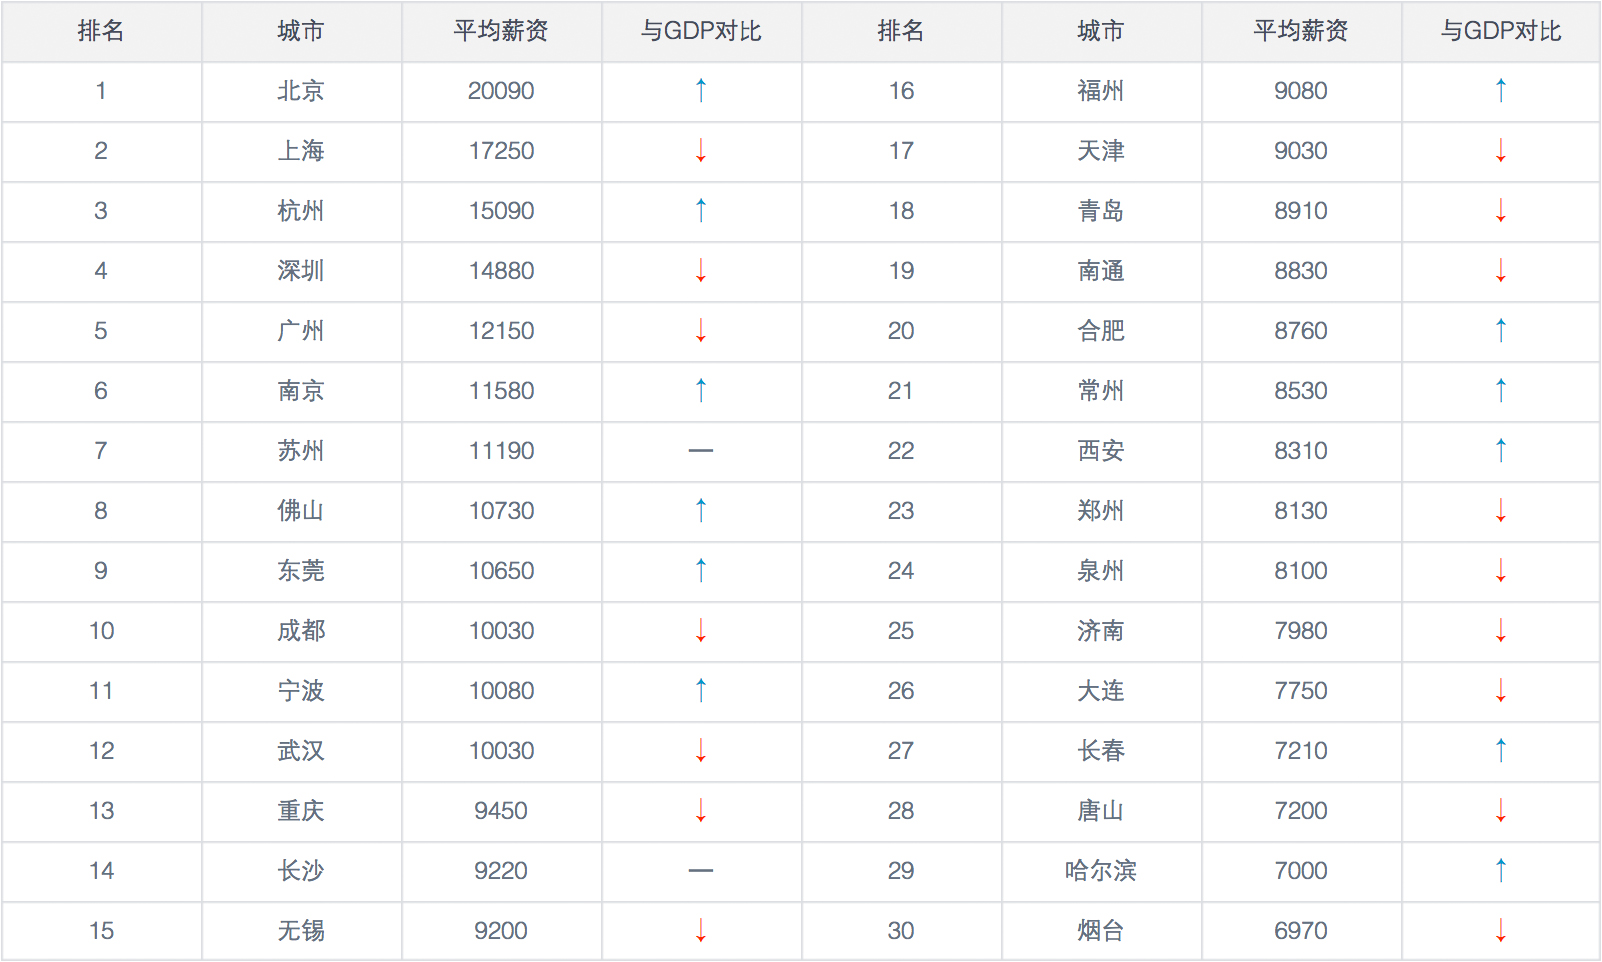This screenshot has height=962, width=1602.
Task: Click the dash symbol in the 苏州 row
Action: coord(701,451)
